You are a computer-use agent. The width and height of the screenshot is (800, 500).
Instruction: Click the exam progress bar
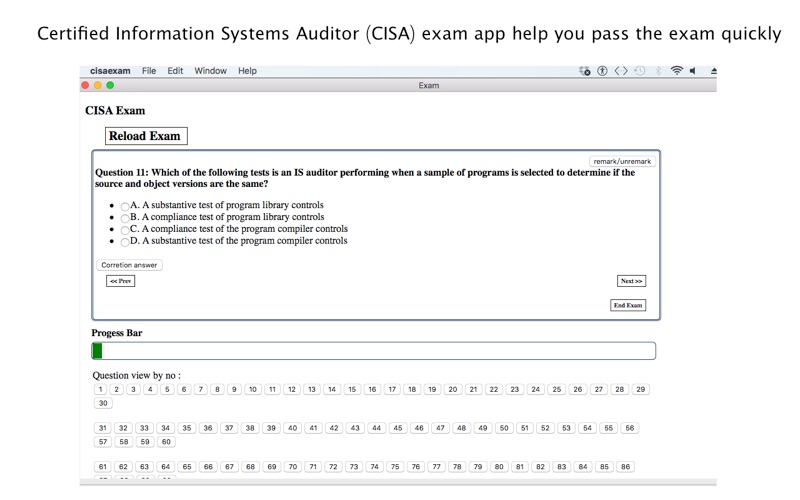[x=373, y=351]
